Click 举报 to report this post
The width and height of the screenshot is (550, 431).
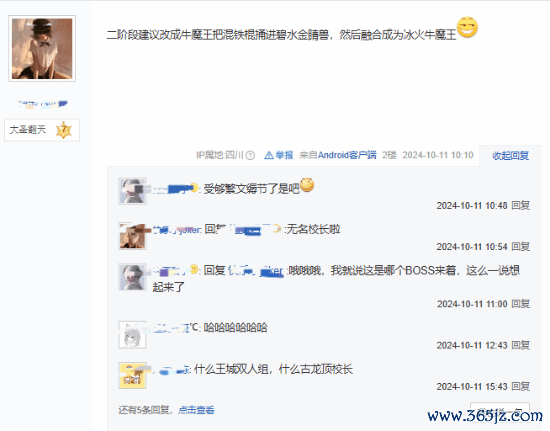[284, 155]
